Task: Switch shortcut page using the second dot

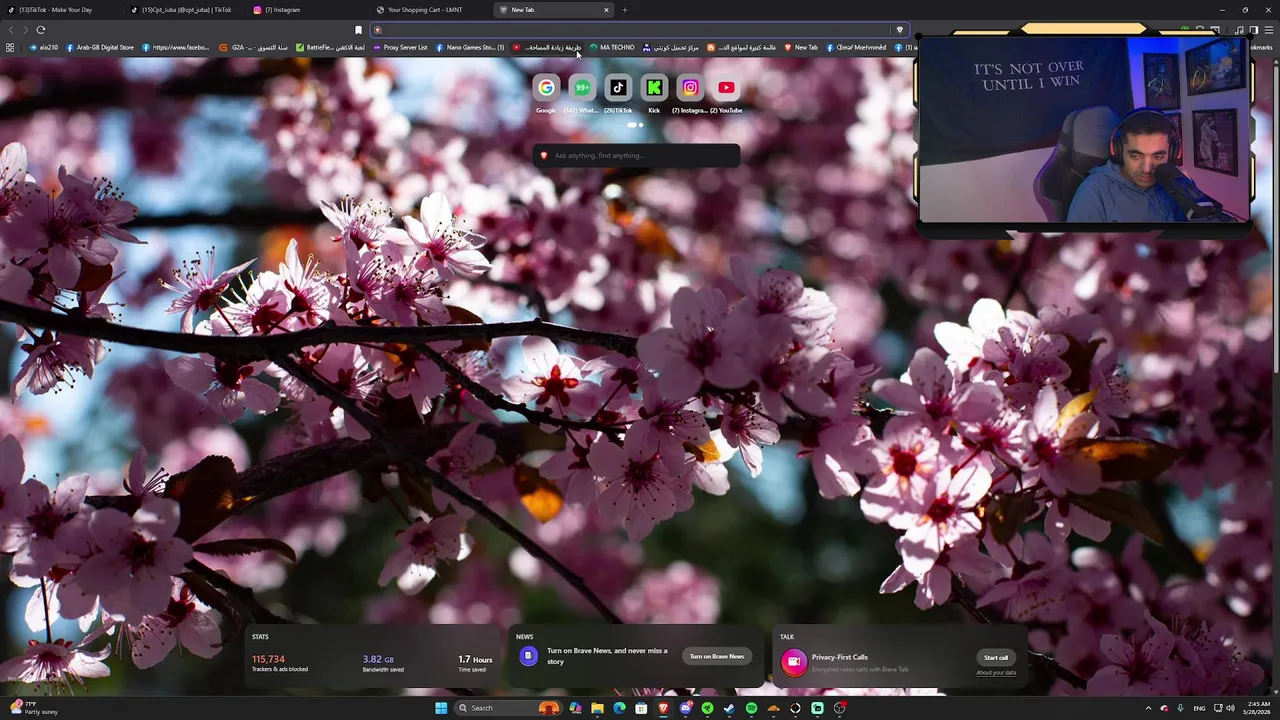Action: pyautogui.click(x=641, y=125)
